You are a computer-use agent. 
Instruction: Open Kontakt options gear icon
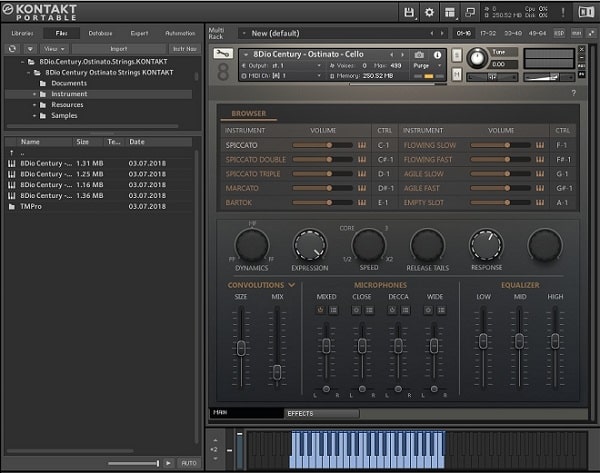(x=429, y=12)
